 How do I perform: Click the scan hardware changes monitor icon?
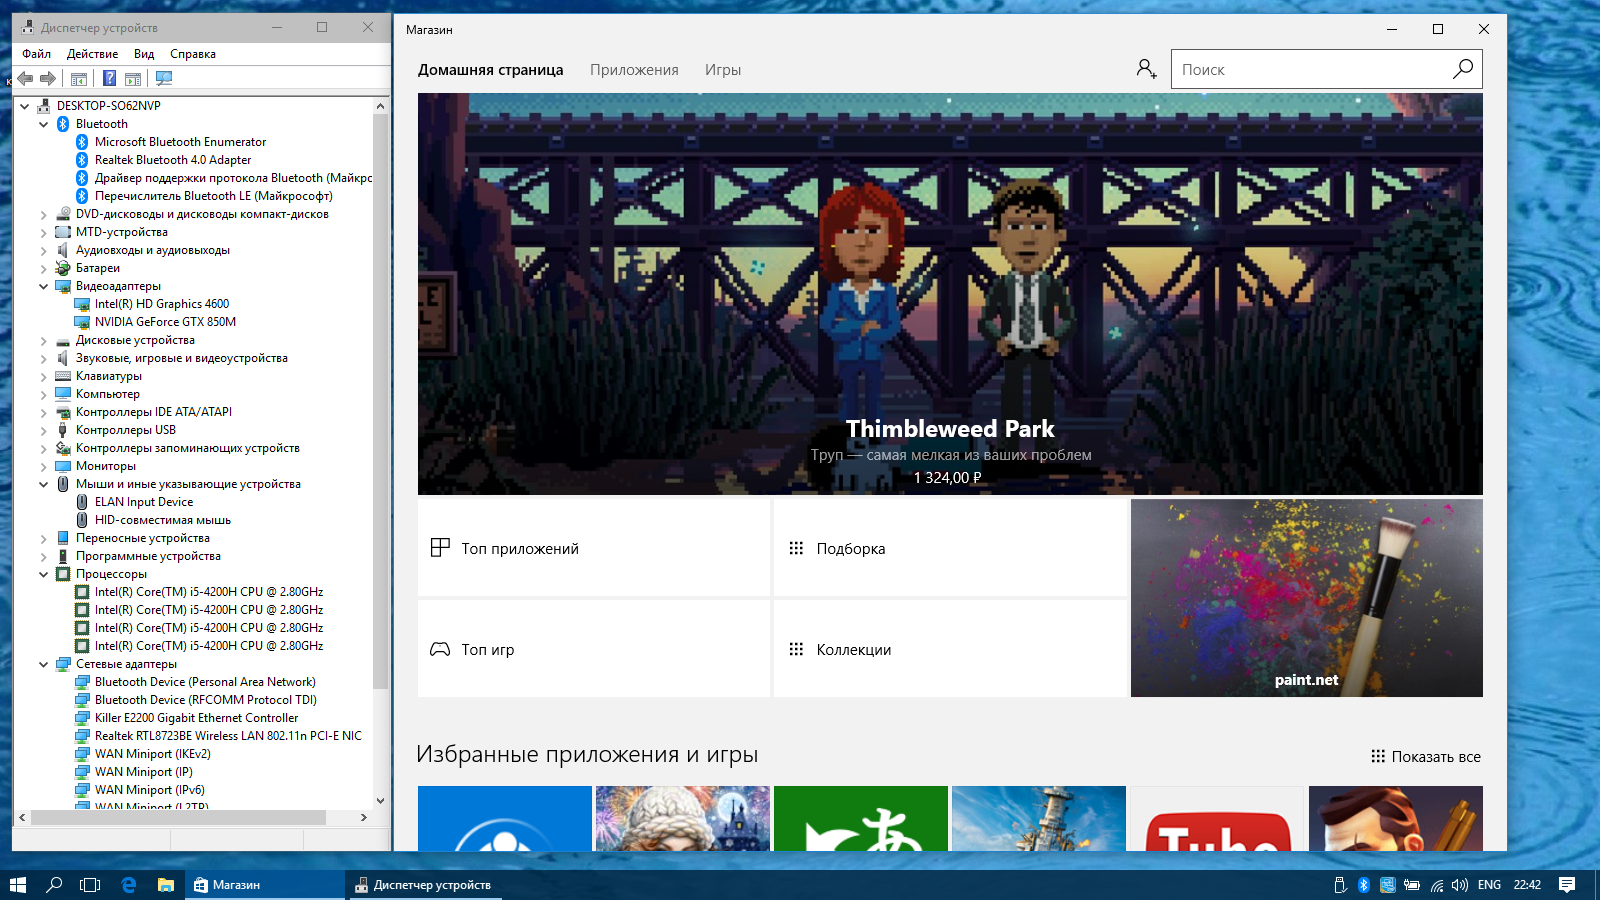click(164, 78)
